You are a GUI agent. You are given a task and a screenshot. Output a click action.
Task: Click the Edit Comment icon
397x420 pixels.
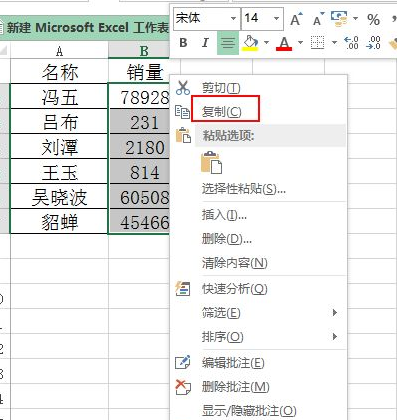pyautogui.click(x=183, y=362)
